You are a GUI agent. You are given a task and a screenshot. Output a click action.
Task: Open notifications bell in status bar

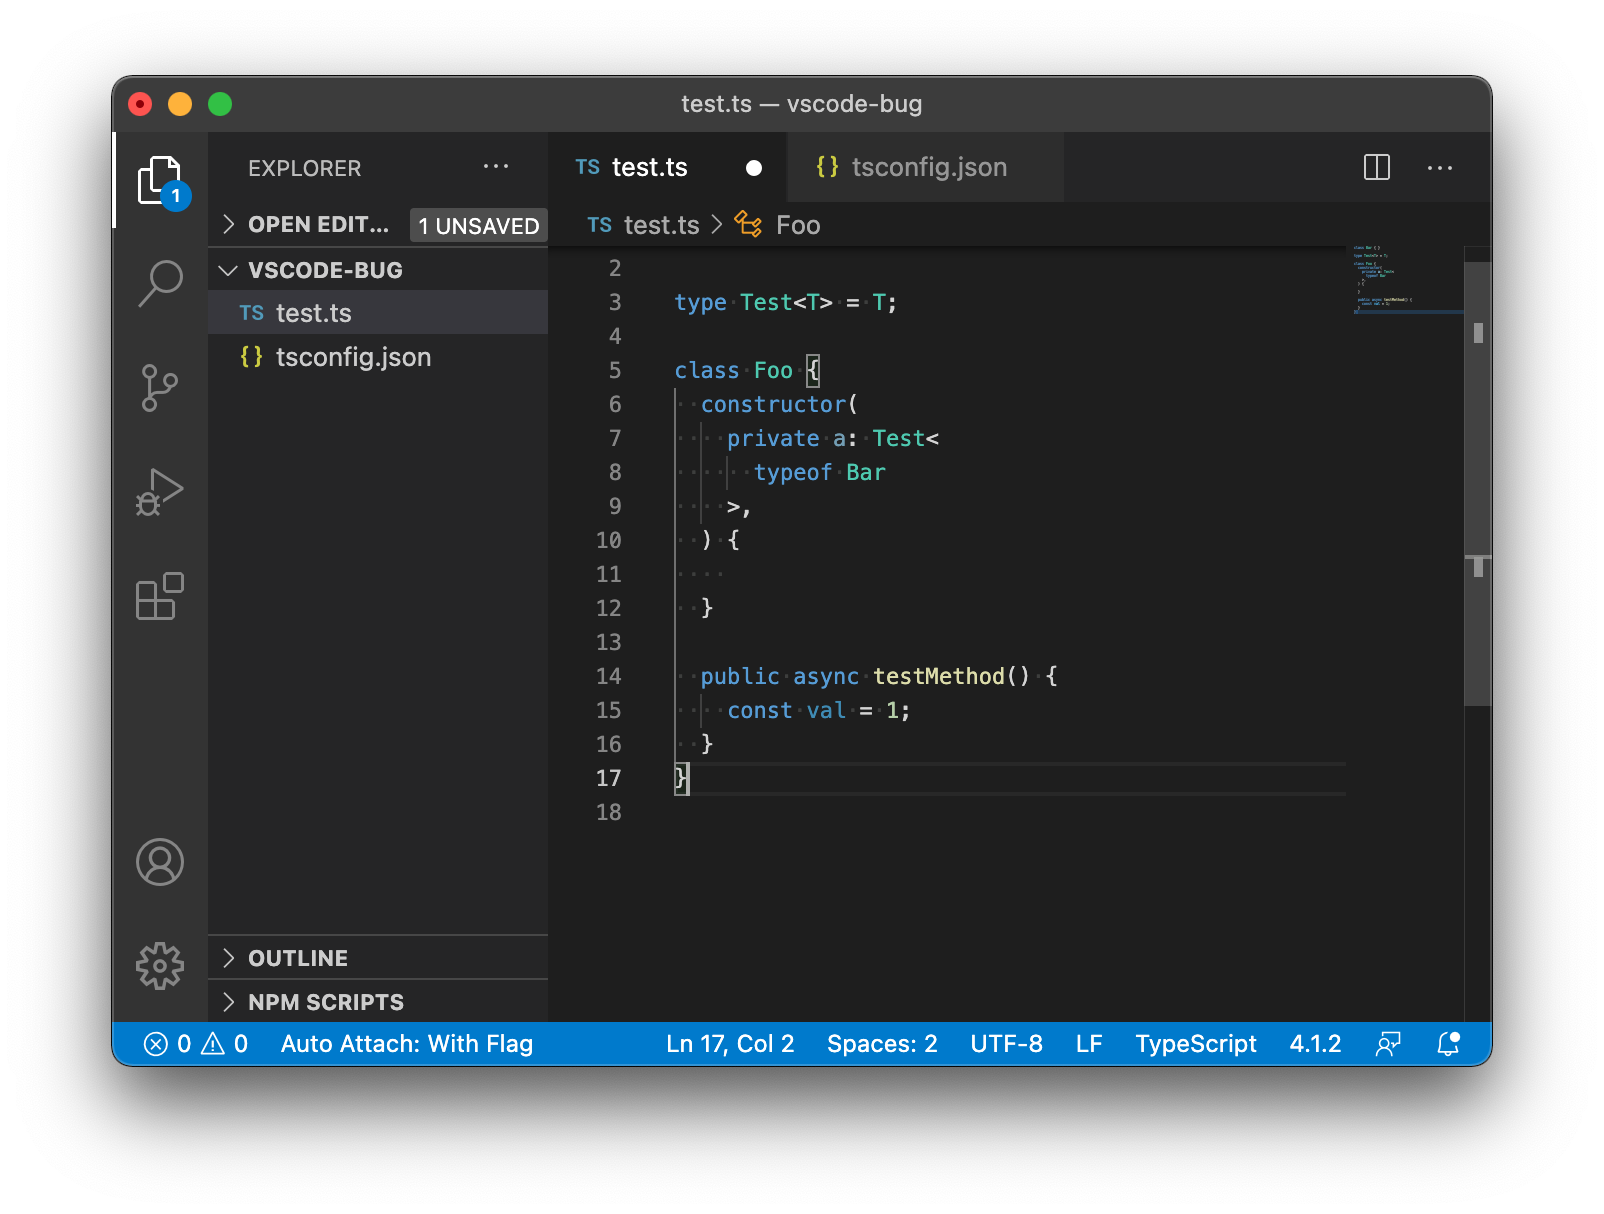coord(1448,1044)
